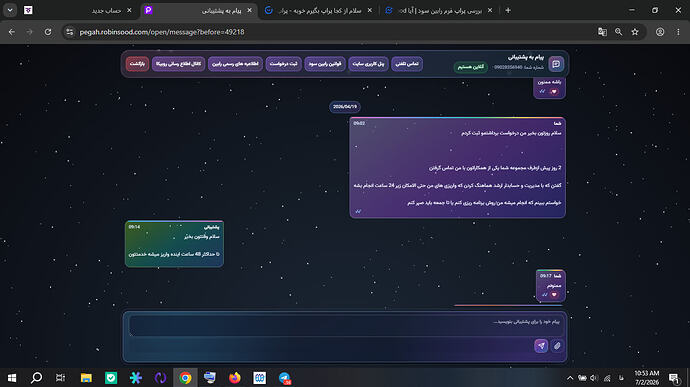Close the حساب جدید tab
The width and height of the screenshot is (690, 387).
coord(129,10)
